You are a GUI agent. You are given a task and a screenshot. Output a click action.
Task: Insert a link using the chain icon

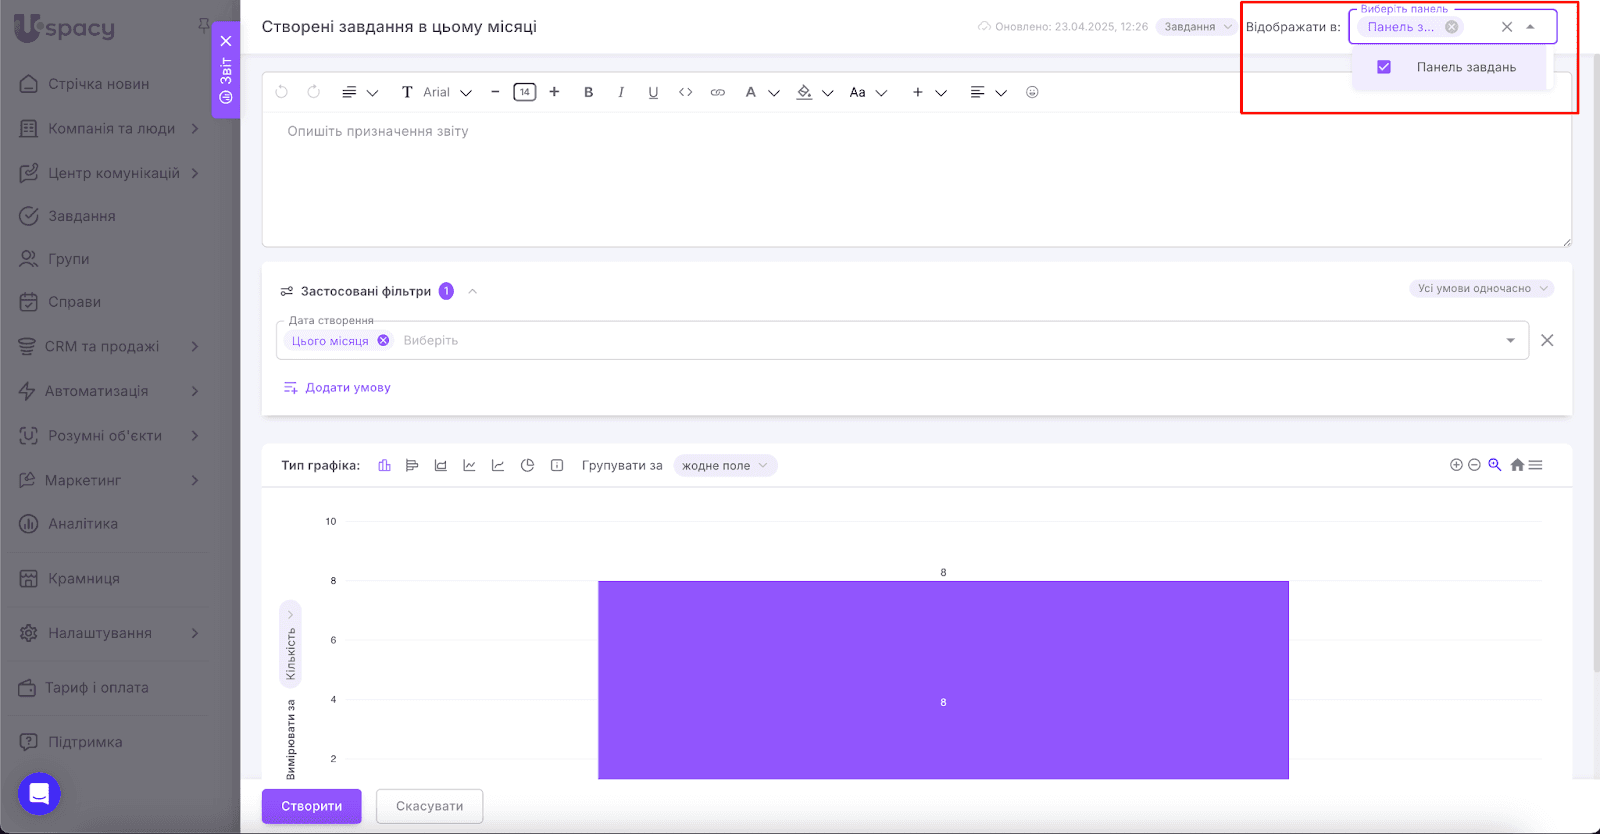[x=717, y=92]
